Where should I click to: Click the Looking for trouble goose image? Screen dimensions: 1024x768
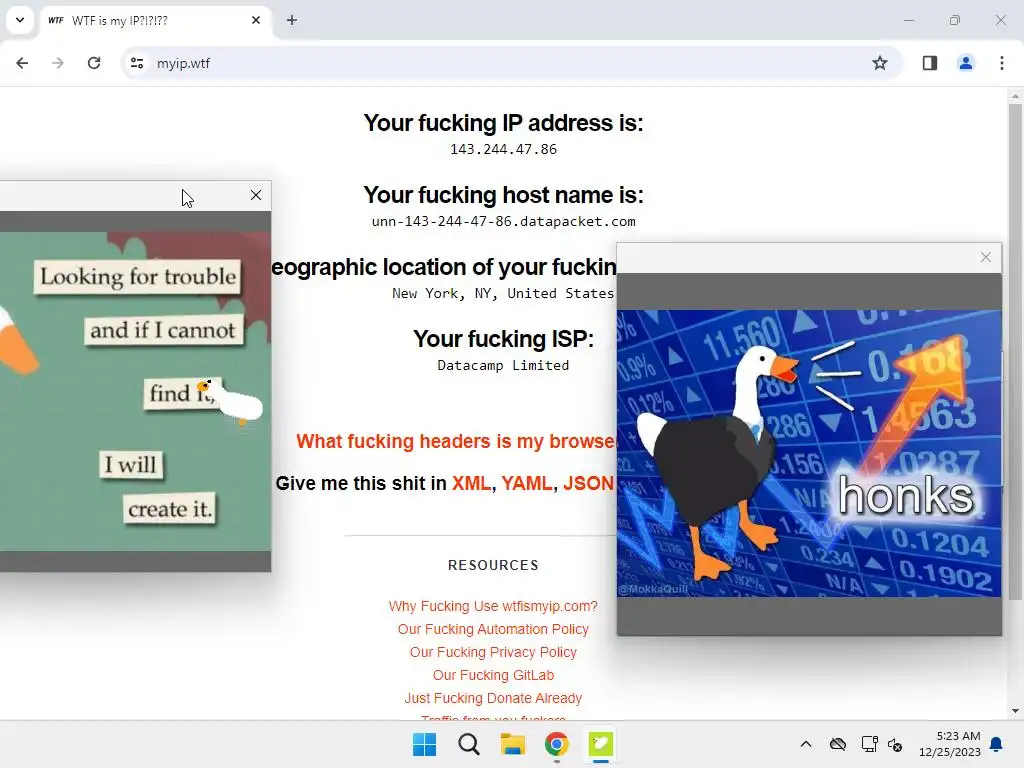click(135, 391)
